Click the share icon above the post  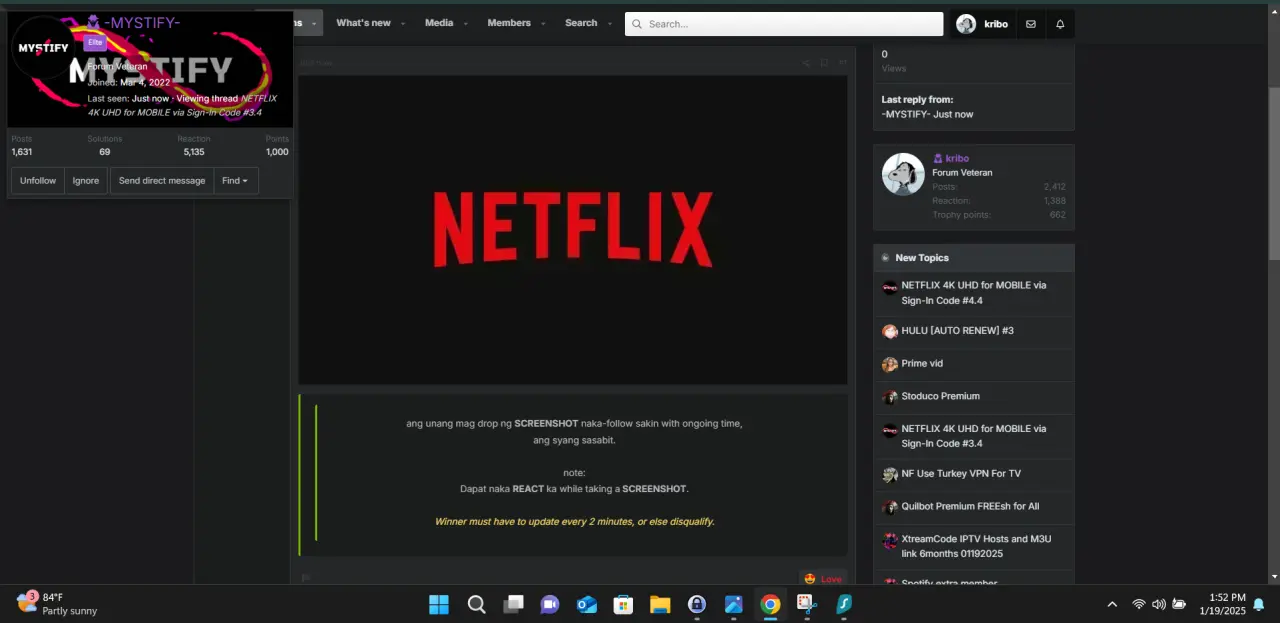point(806,63)
